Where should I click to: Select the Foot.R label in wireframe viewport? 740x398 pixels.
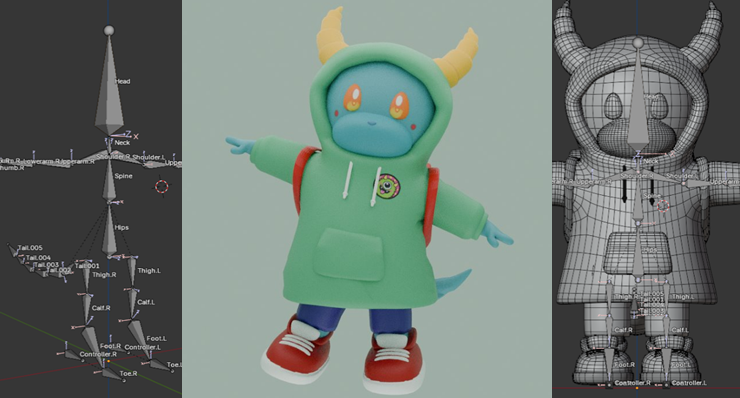click(625, 365)
